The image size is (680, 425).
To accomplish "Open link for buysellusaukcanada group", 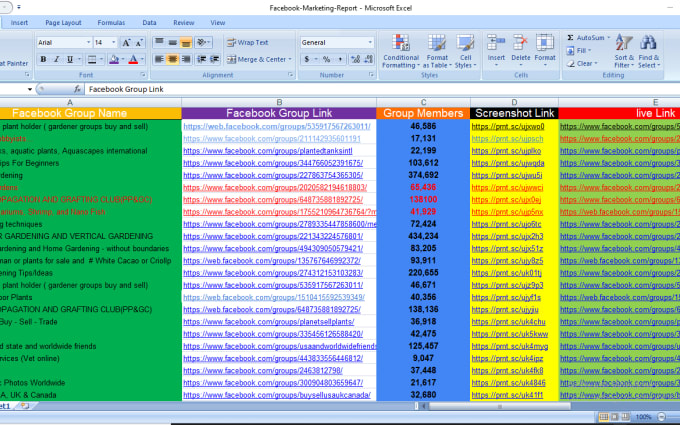I will [277, 395].
